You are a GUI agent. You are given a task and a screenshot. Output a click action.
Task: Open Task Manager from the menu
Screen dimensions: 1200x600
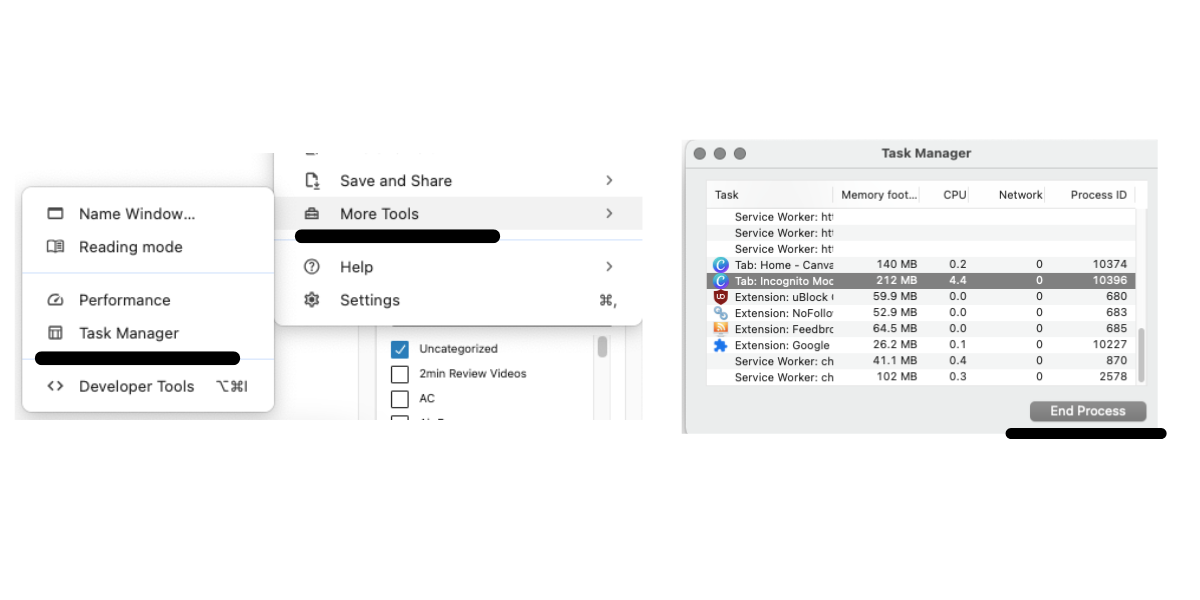coord(128,333)
